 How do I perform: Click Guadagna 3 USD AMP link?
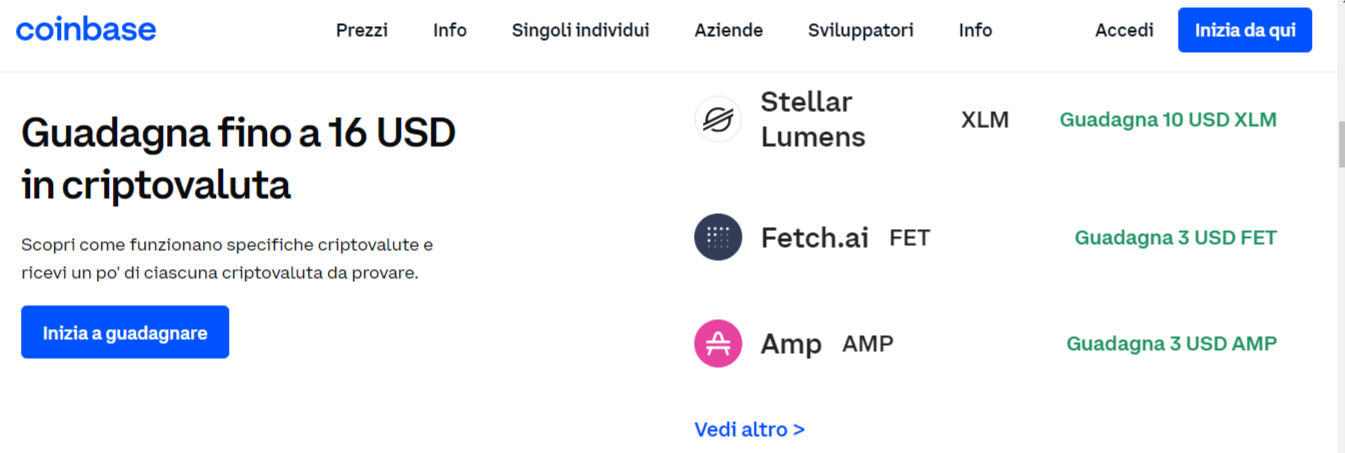pyautogui.click(x=1171, y=344)
